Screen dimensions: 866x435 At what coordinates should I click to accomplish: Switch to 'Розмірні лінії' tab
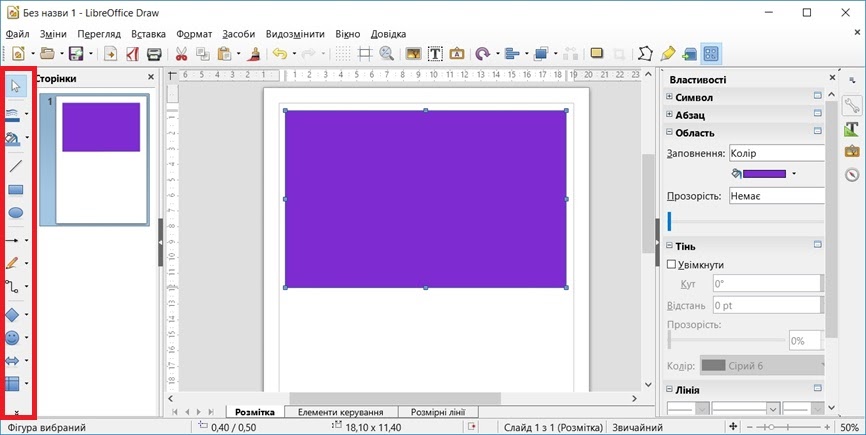(438, 412)
